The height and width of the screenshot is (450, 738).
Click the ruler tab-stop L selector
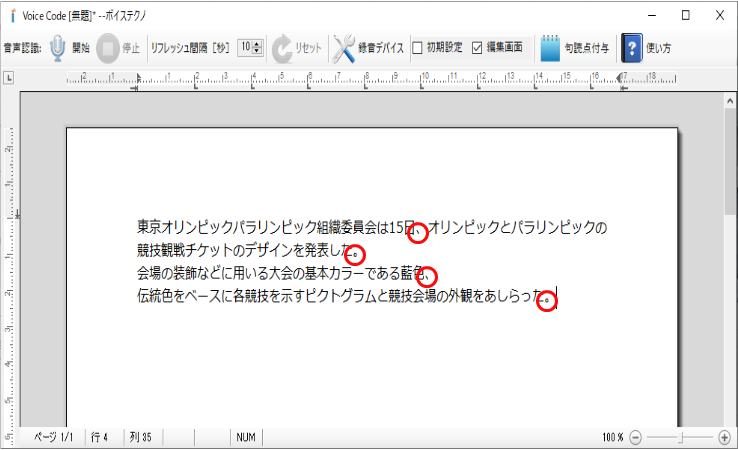pyautogui.click(x=8, y=78)
